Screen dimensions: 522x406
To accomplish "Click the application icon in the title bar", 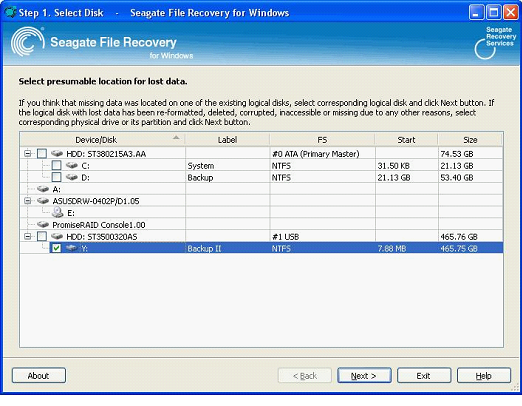I will pyautogui.click(x=10, y=12).
